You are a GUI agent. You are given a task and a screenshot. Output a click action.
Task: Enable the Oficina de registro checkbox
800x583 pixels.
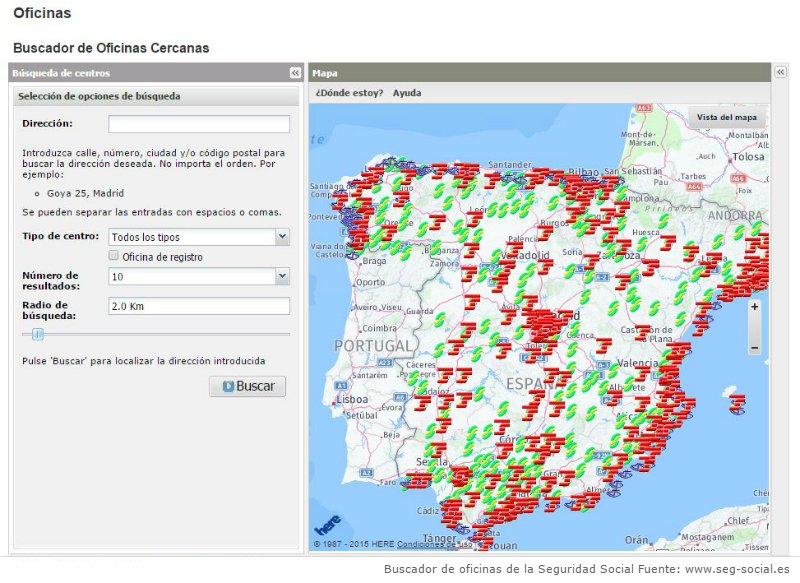tap(114, 257)
